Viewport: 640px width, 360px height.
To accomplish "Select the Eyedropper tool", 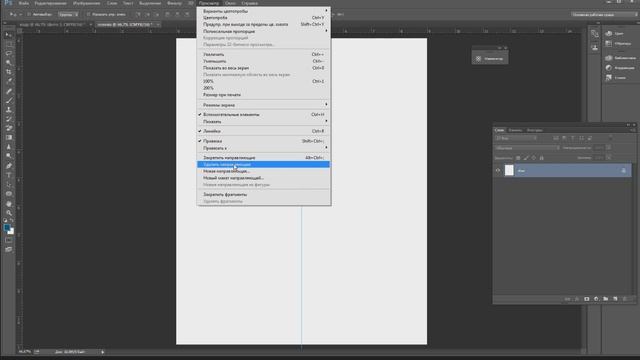I will tap(9, 81).
